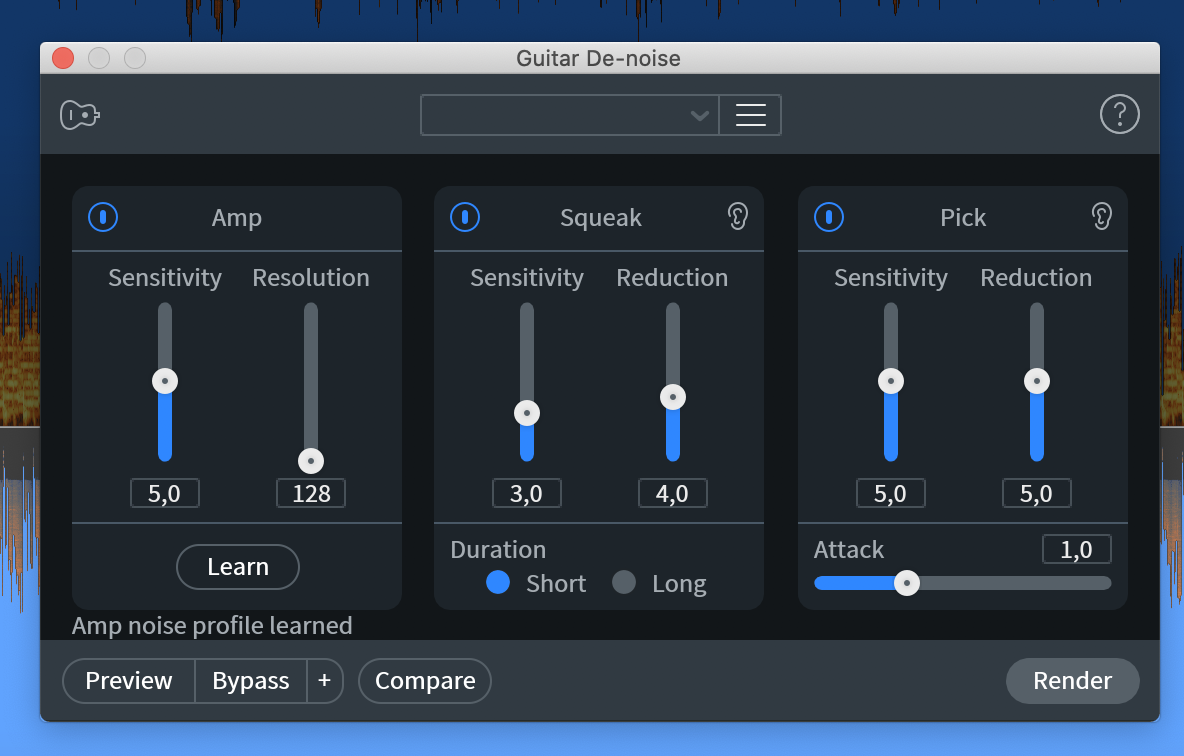Toggle the Squeak section power button

[x=465, y=218]
